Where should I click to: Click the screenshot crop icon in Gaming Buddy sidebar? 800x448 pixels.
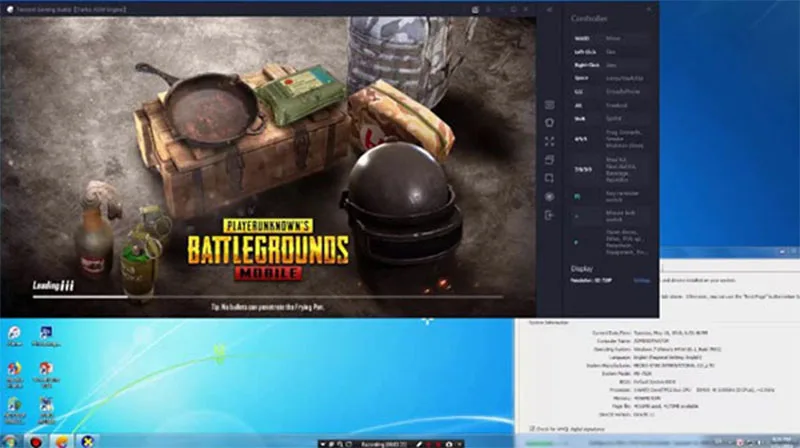click(x=549, y=178)
